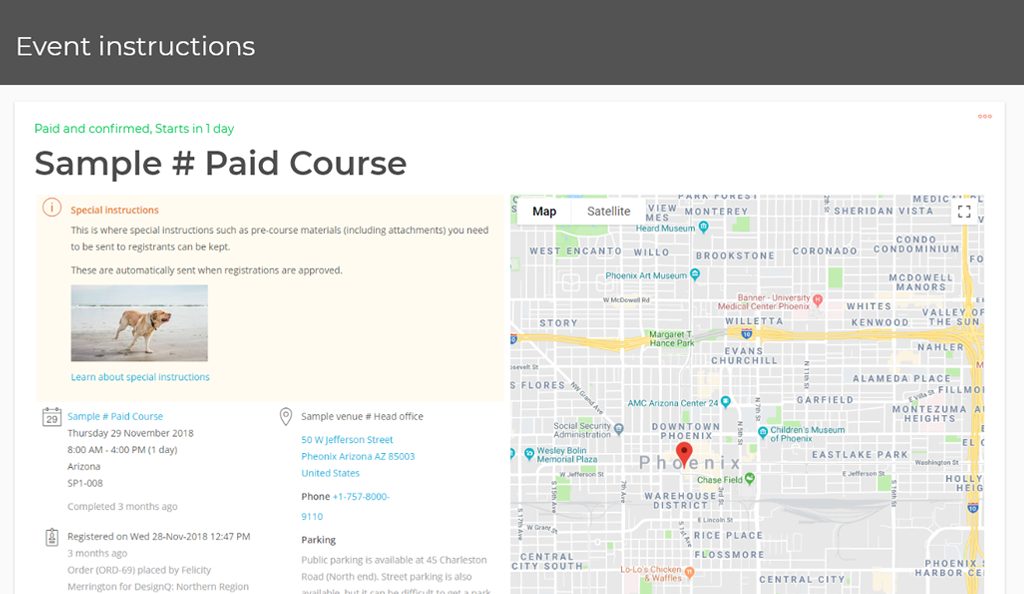Click the Chase Field map pin
The width and height of the screenshot is (1024, 594).
pos(750,478)
